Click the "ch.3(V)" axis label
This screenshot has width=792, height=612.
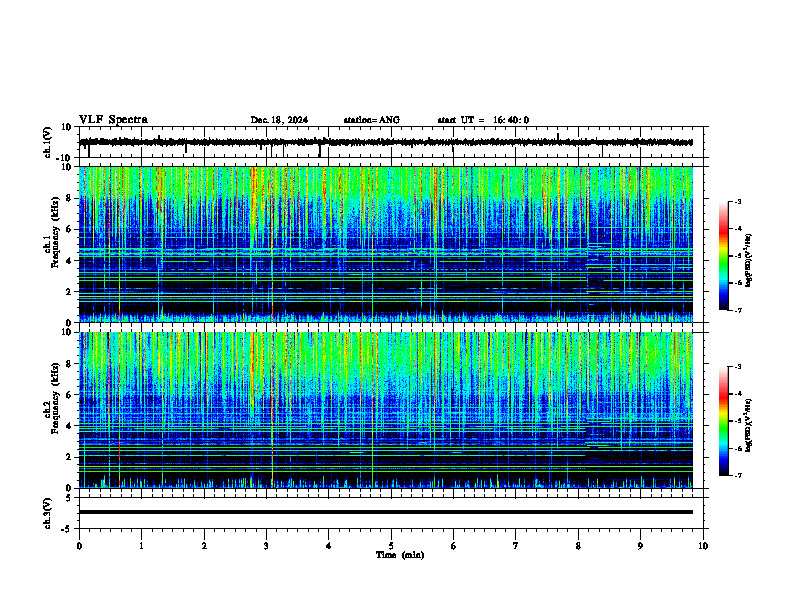pos(47,514)
